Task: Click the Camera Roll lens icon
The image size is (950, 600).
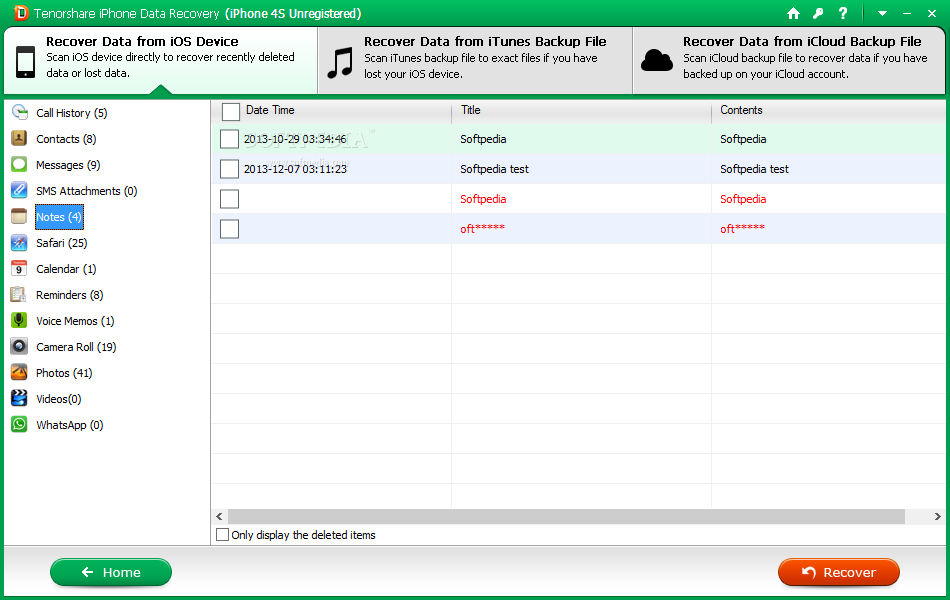Action: pos(19,347)
